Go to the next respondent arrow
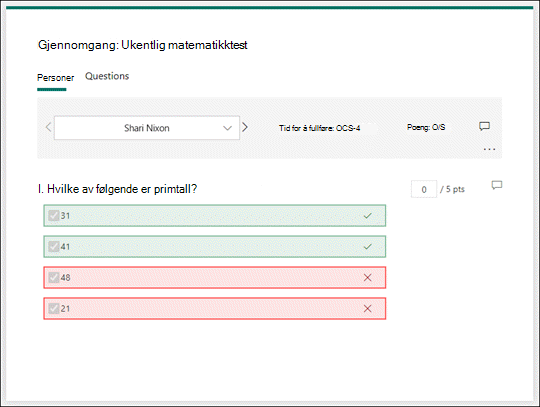 [245, 127]
